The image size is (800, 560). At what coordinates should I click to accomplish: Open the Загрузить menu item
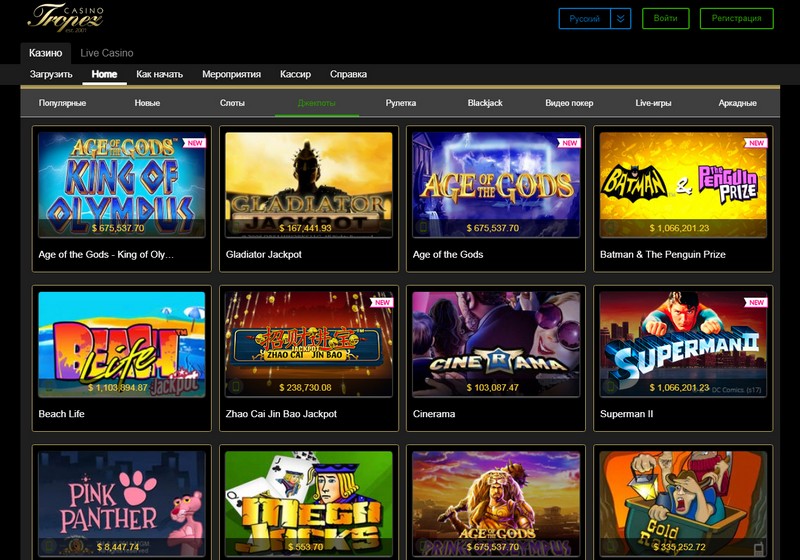tap(51, 74)
